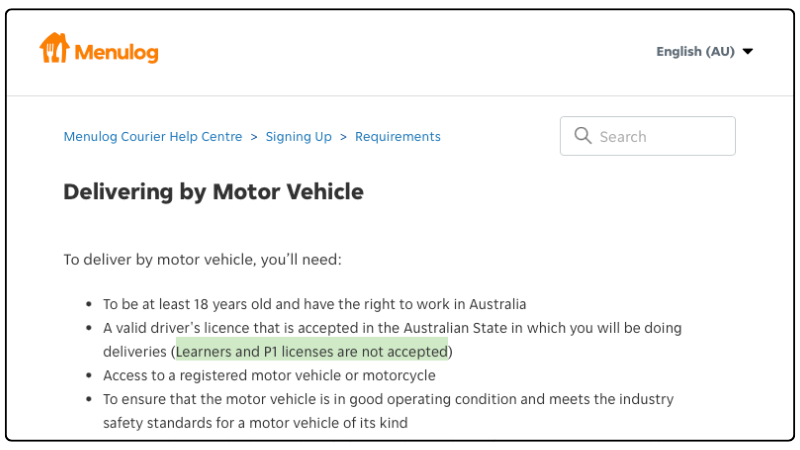Click the 'To deliver by motor vehicle' sentence
The height and width of the screenshot is (450, 800).
coord(202,260)
